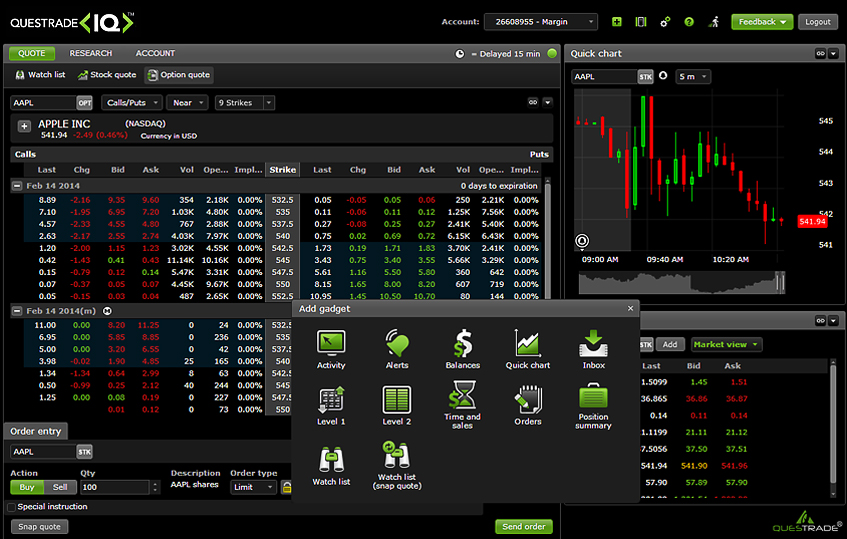Screen dimensions: 847x539
Task: Click the circular icon beside chart STK button
Action: pos(663,76)
